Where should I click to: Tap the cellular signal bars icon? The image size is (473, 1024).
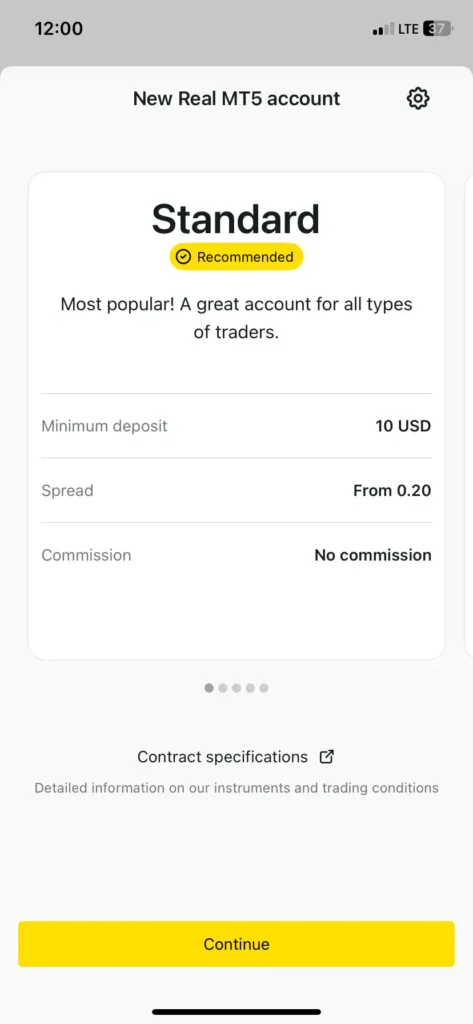(383, 29)
